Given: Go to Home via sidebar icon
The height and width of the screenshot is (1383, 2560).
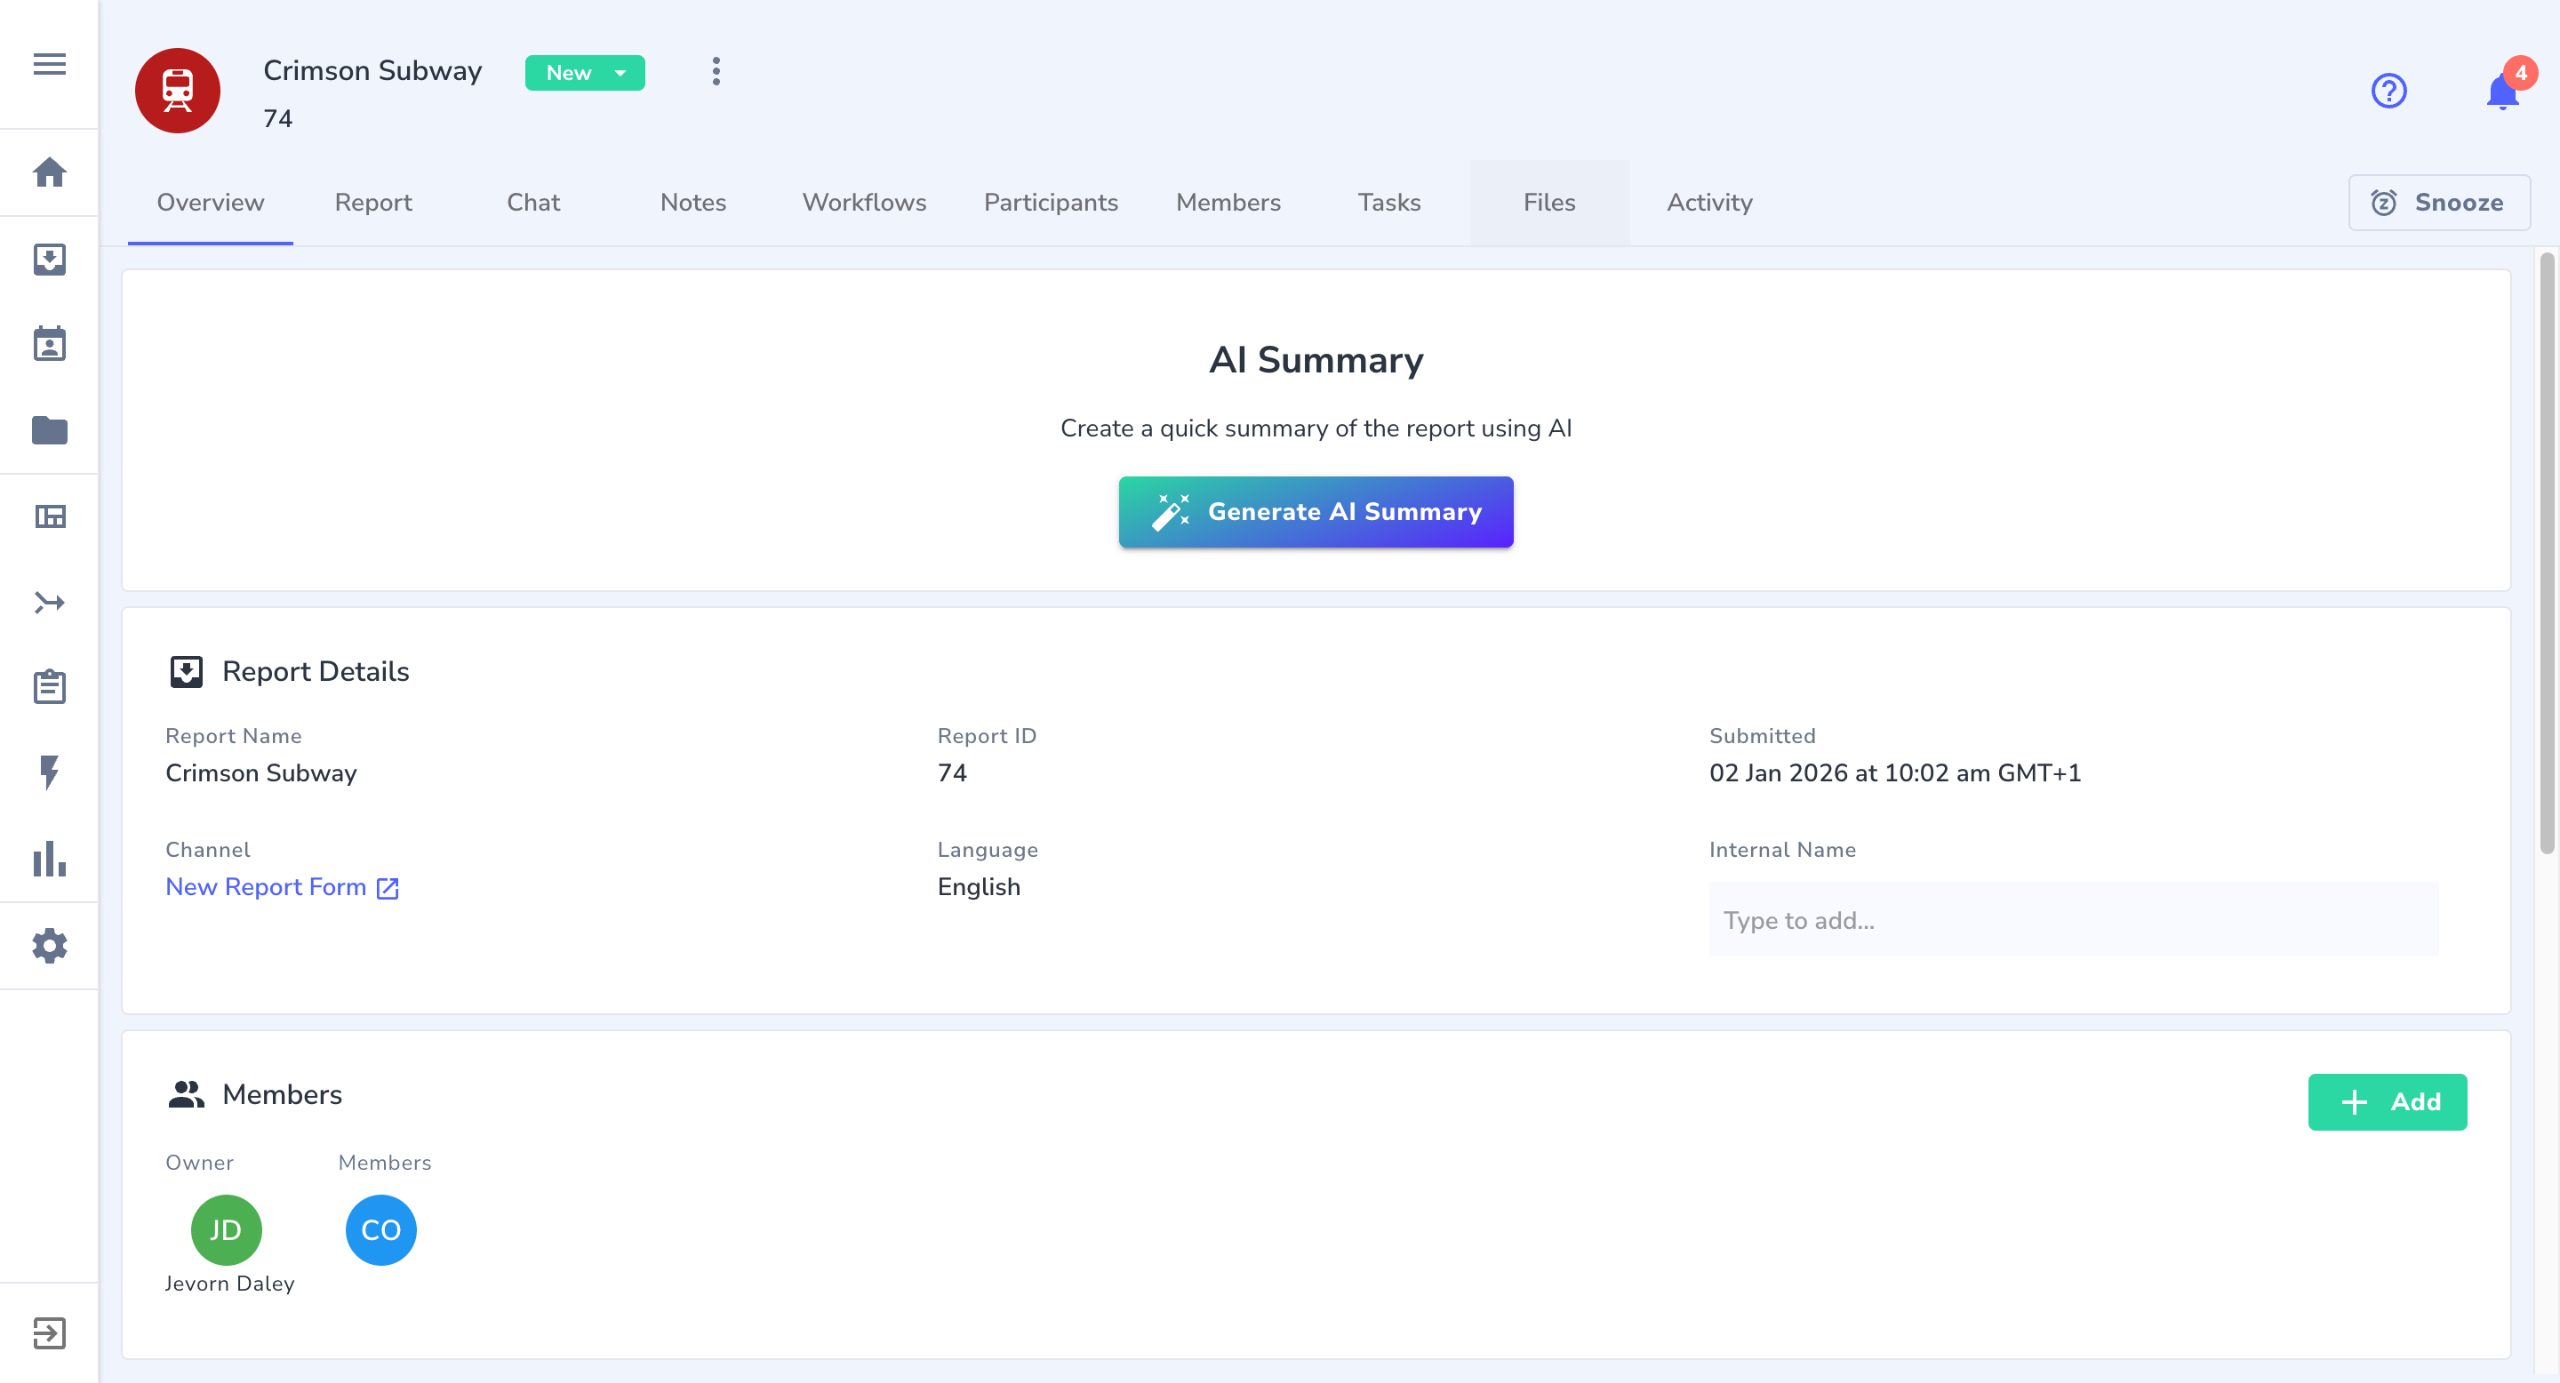Looking at the screenshot, I should pyautogui.click(x=49, y=172).
